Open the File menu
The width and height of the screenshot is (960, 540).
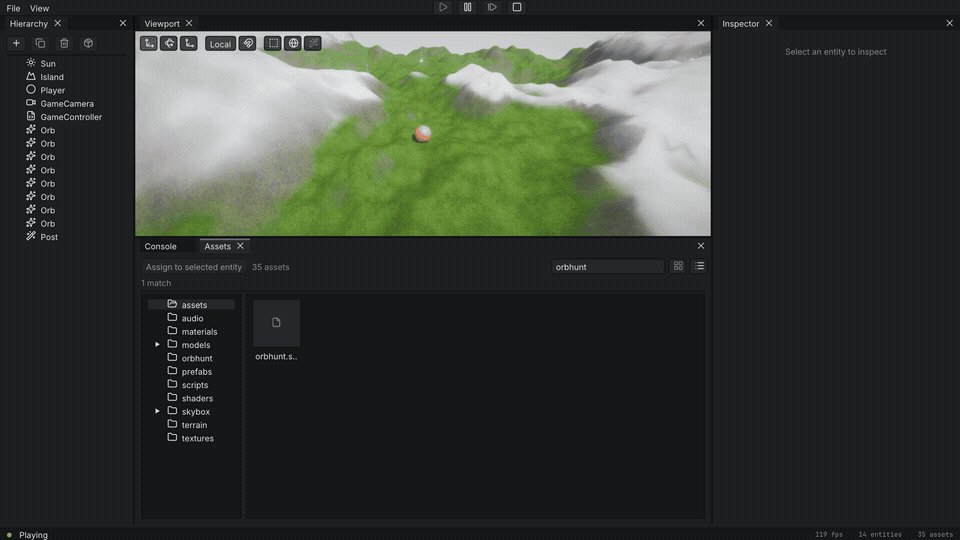point(13,8)
